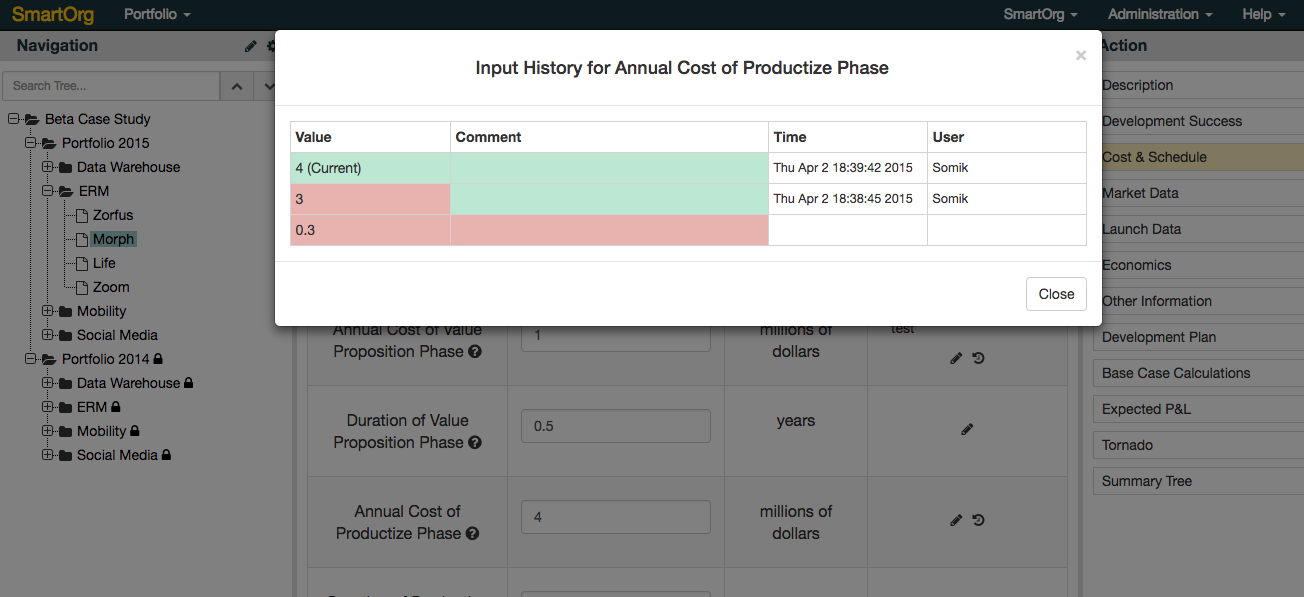Expand the Data Warehouse folder in Portfolio 2015
This screenshot has width=1304, height=597.
click(47, 167)
